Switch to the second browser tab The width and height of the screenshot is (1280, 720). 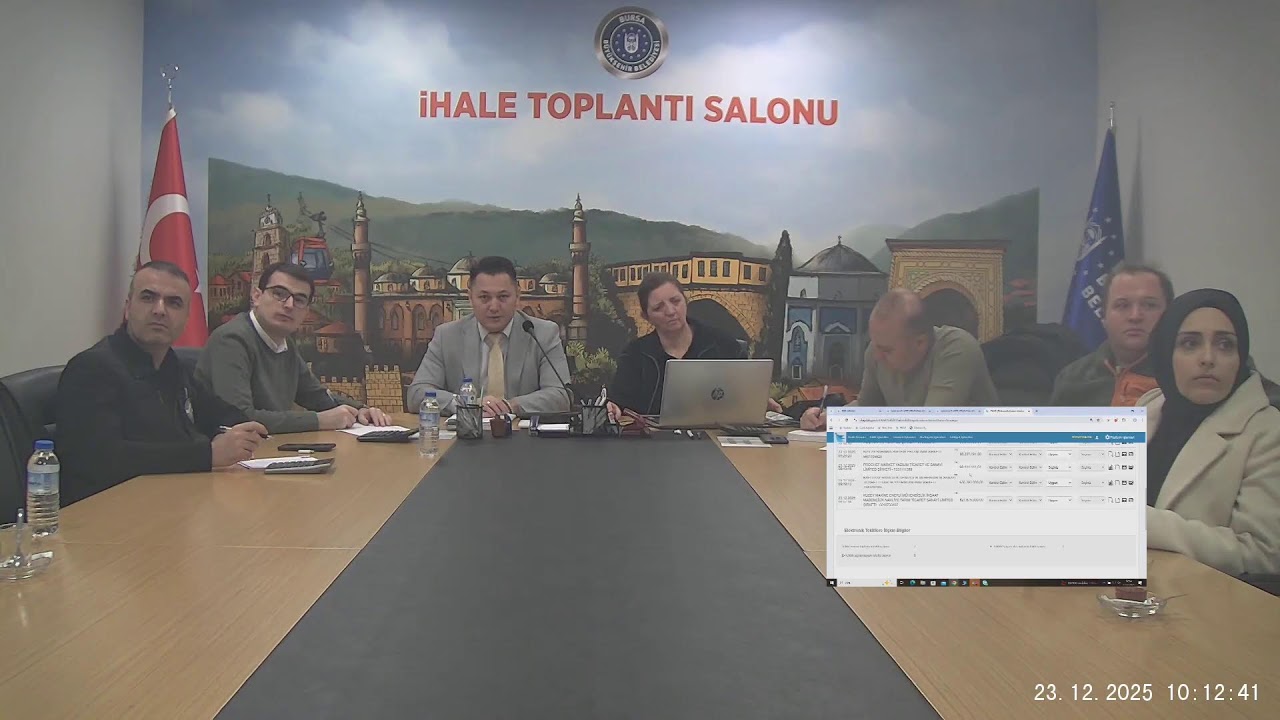pos(908,411)
